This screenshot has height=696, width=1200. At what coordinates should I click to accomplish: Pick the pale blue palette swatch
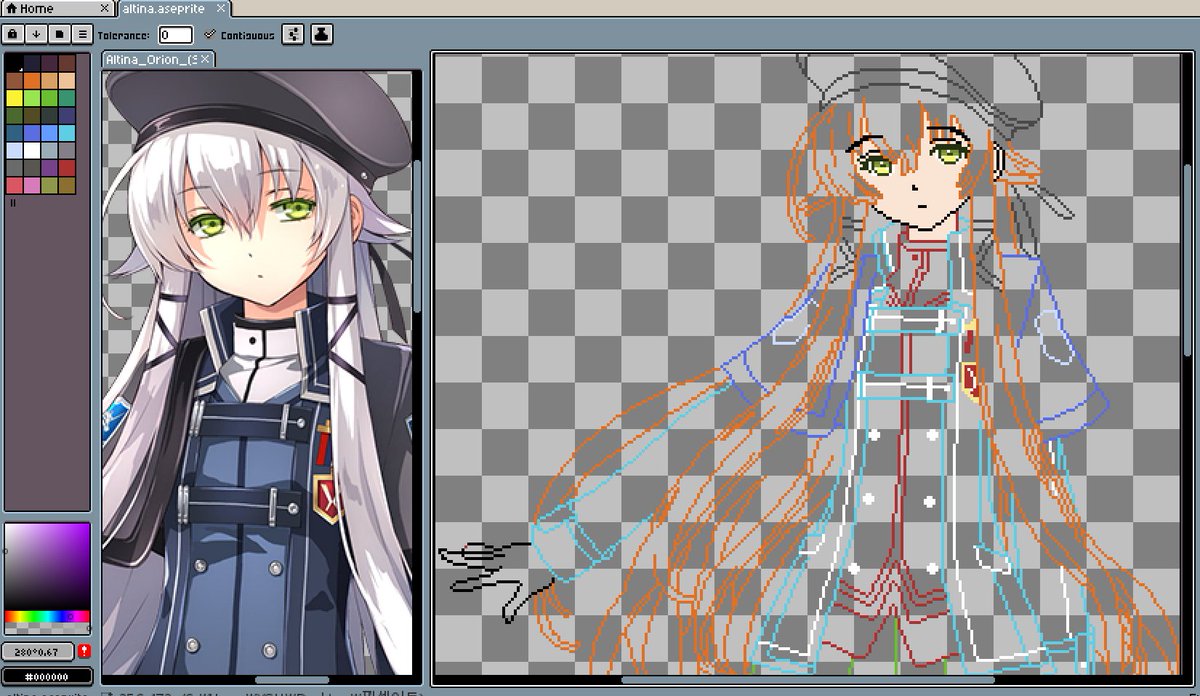click(x=15, y=150)
